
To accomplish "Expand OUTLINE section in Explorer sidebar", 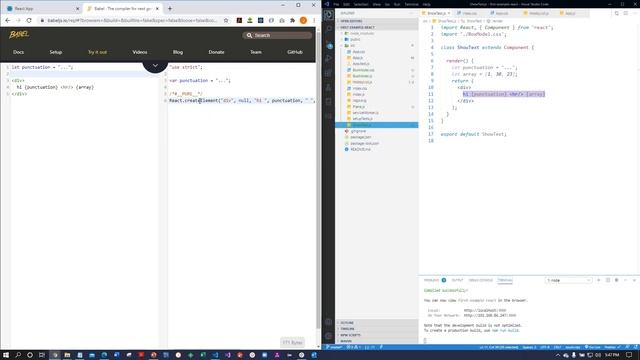I will [376, 323].
